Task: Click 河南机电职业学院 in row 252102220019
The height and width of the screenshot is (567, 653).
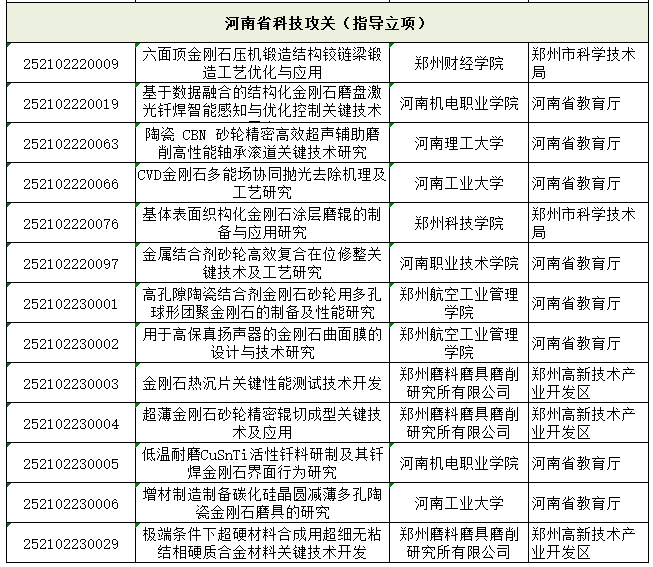Action: 459,103
